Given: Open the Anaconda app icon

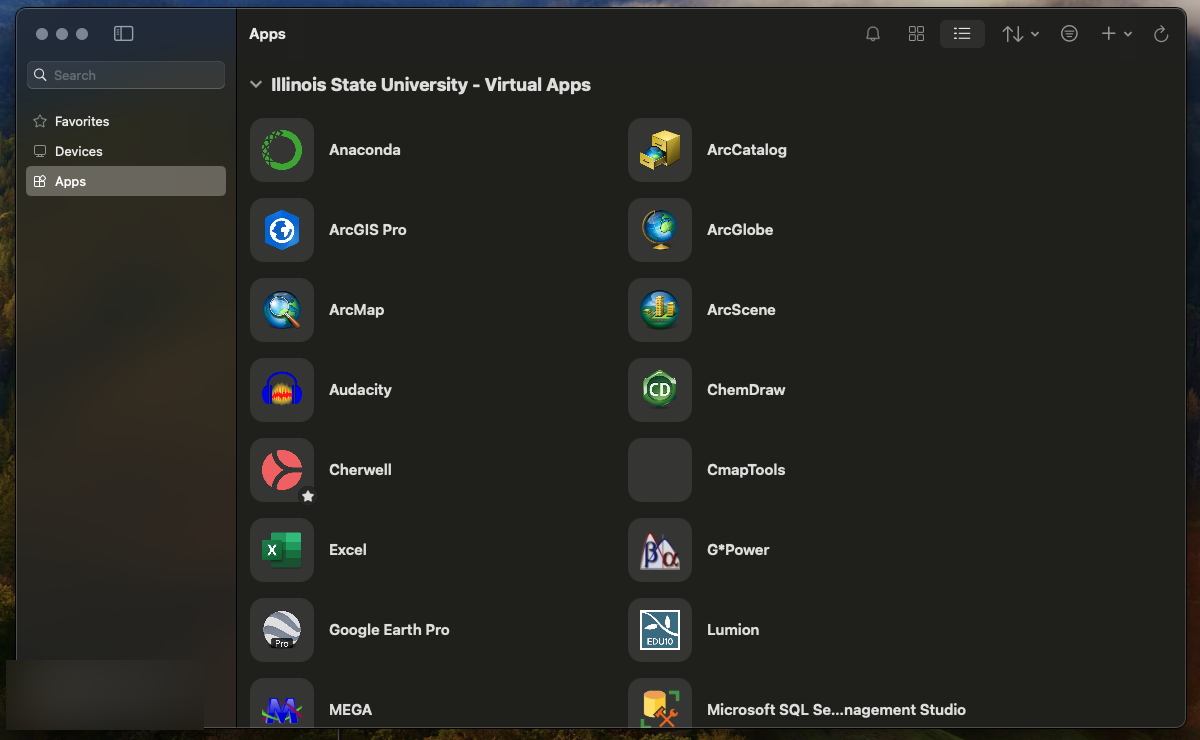Looking at the screenshot, I should (x=282, y=150).
